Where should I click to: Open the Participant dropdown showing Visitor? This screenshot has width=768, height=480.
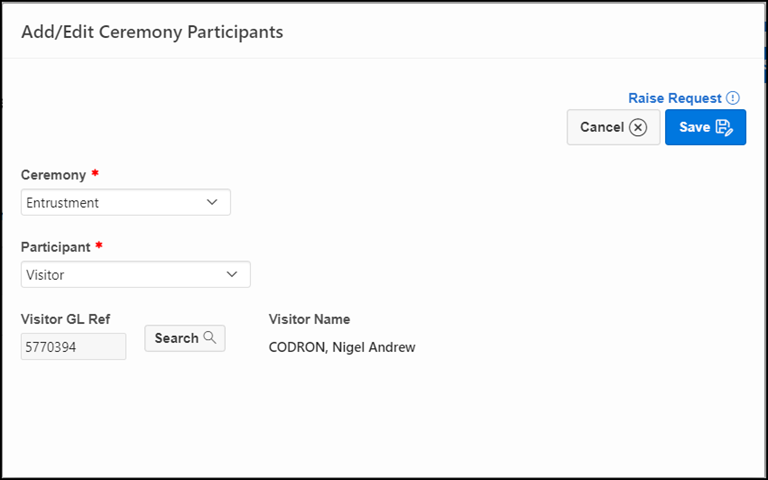click(x=135, y=274)
